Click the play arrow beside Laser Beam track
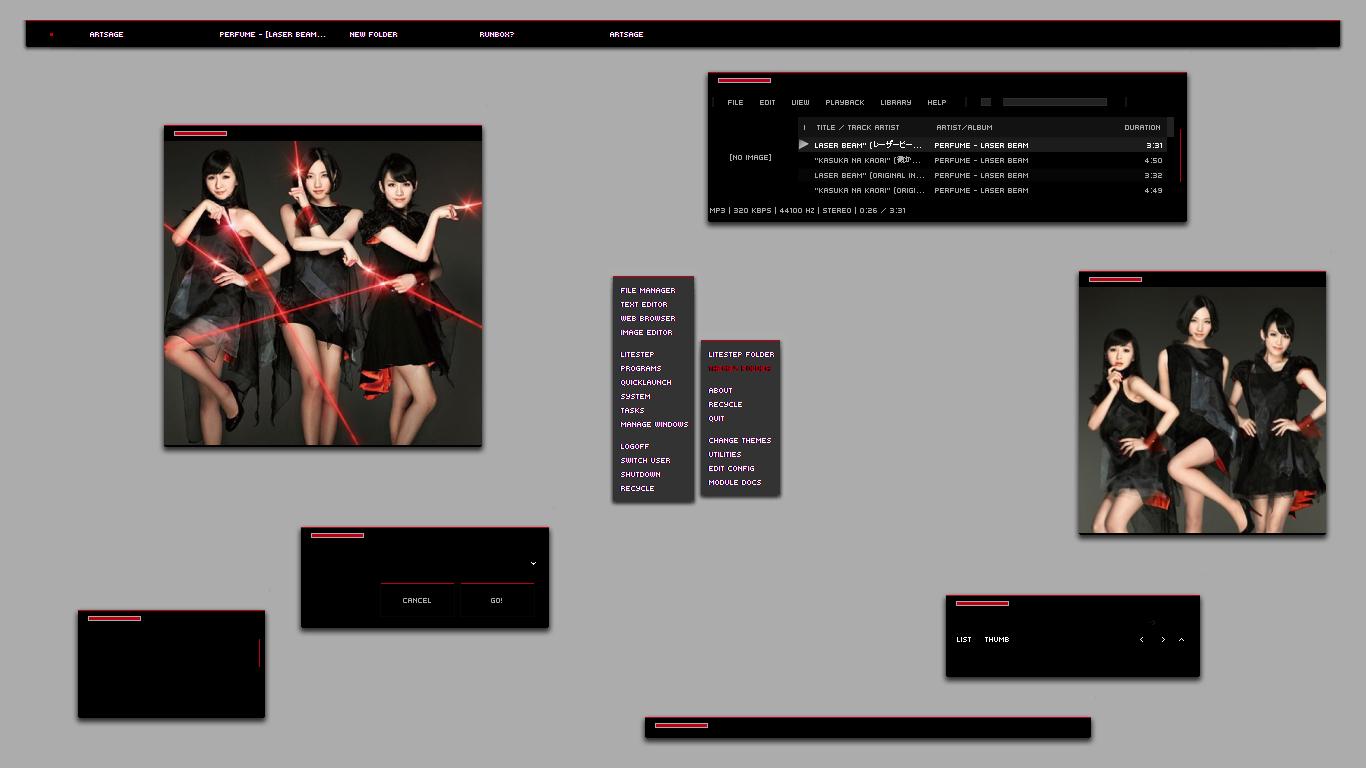This screenshot has height=768, width=1366. pos(803,145)
